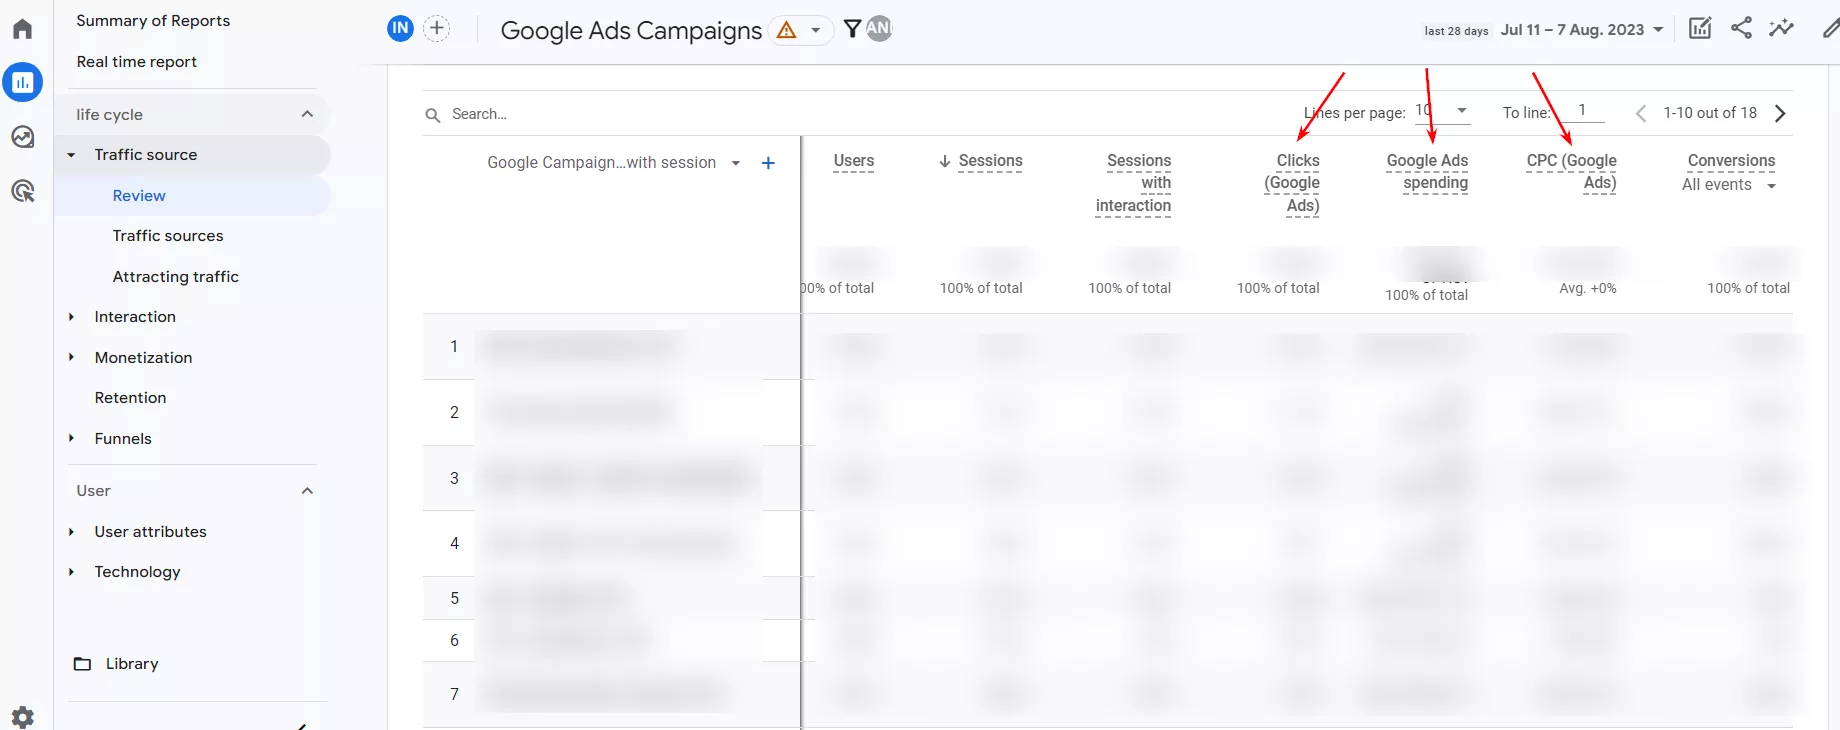Open Attracting traffic report
Viewport: 1840px width, 730px height.
176,277
